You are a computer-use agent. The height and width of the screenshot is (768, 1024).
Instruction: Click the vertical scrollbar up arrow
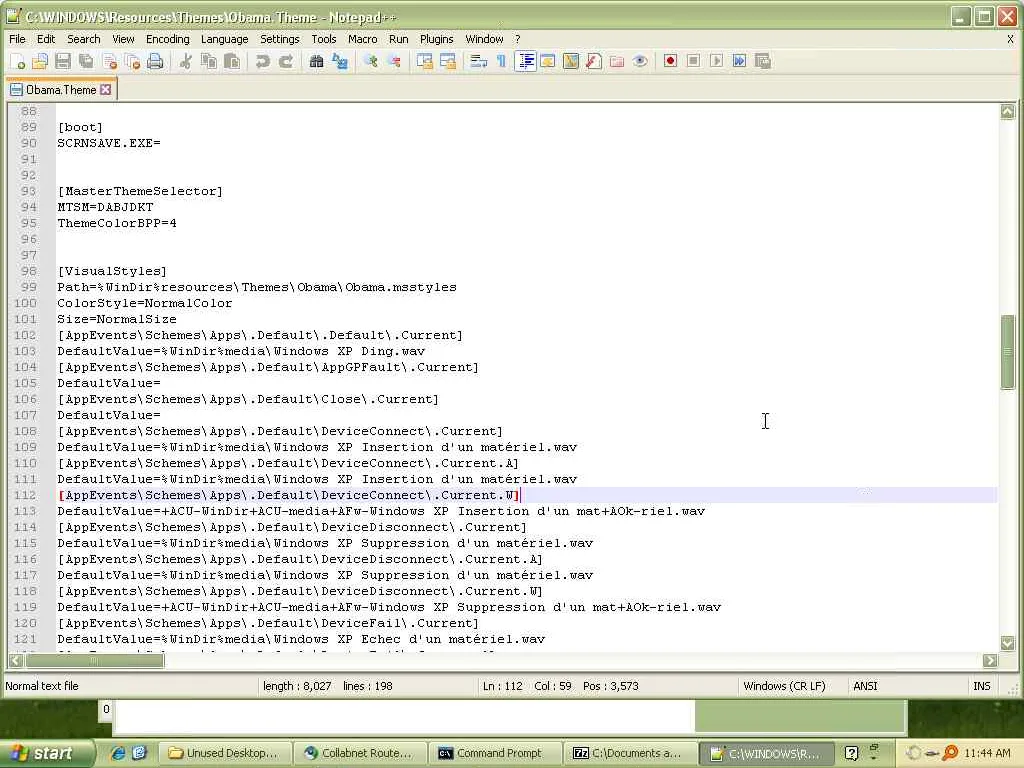pos(1007,112)
